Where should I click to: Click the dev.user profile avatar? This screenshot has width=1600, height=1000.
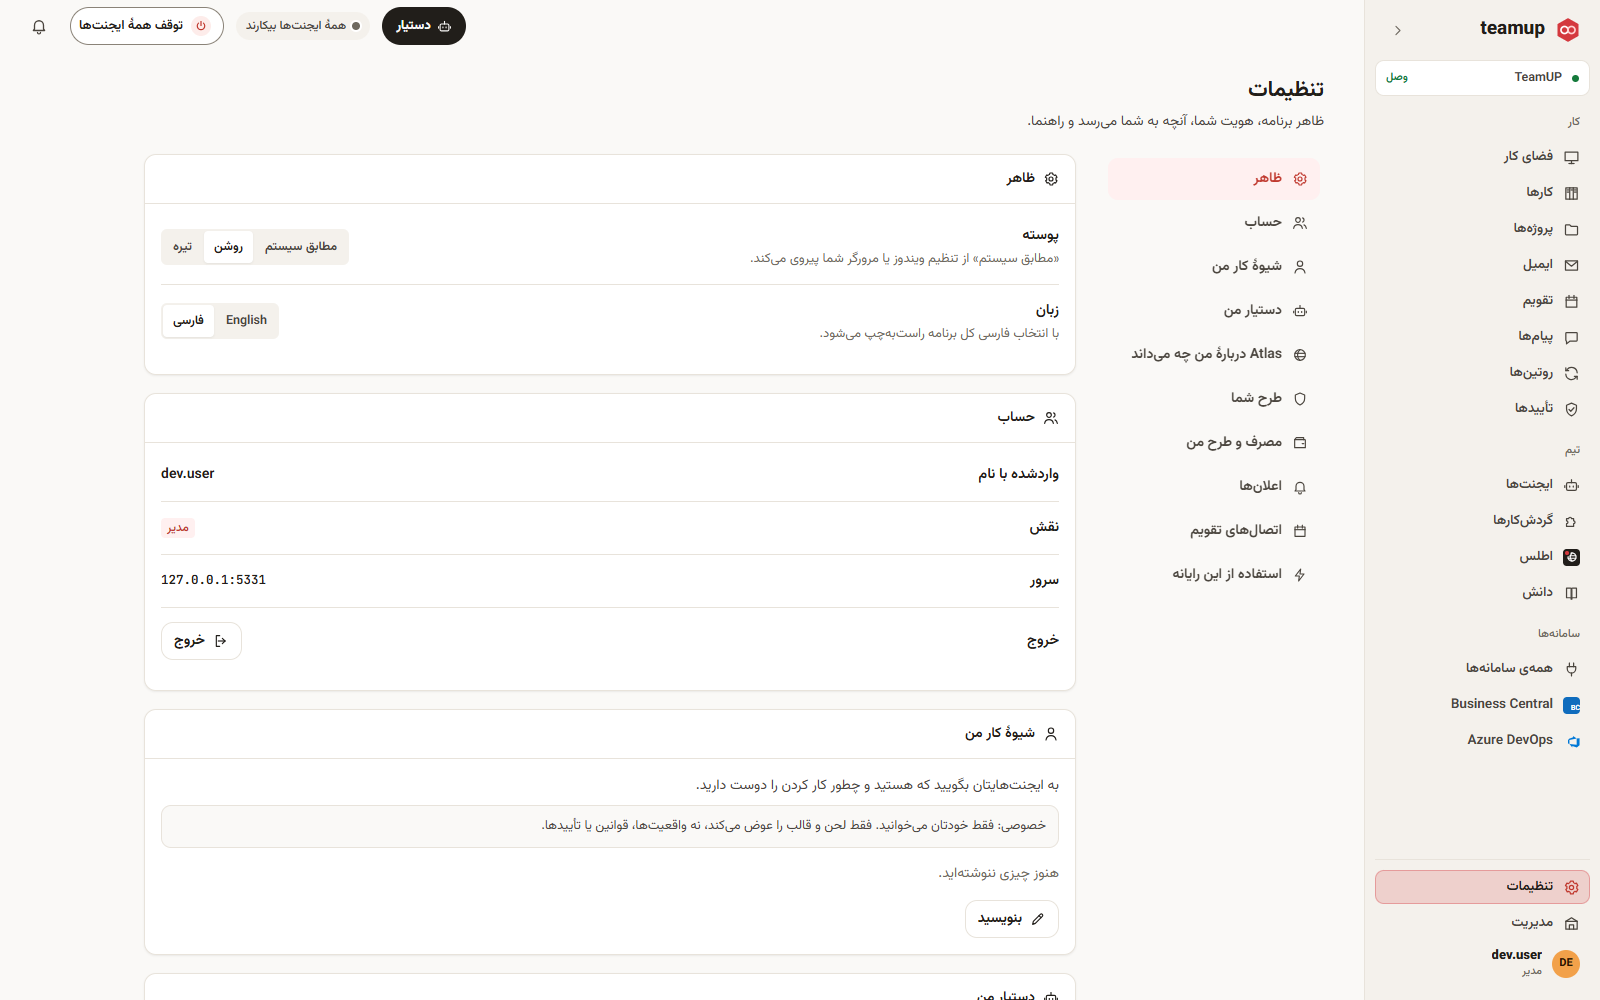[x=1566, y=963]
